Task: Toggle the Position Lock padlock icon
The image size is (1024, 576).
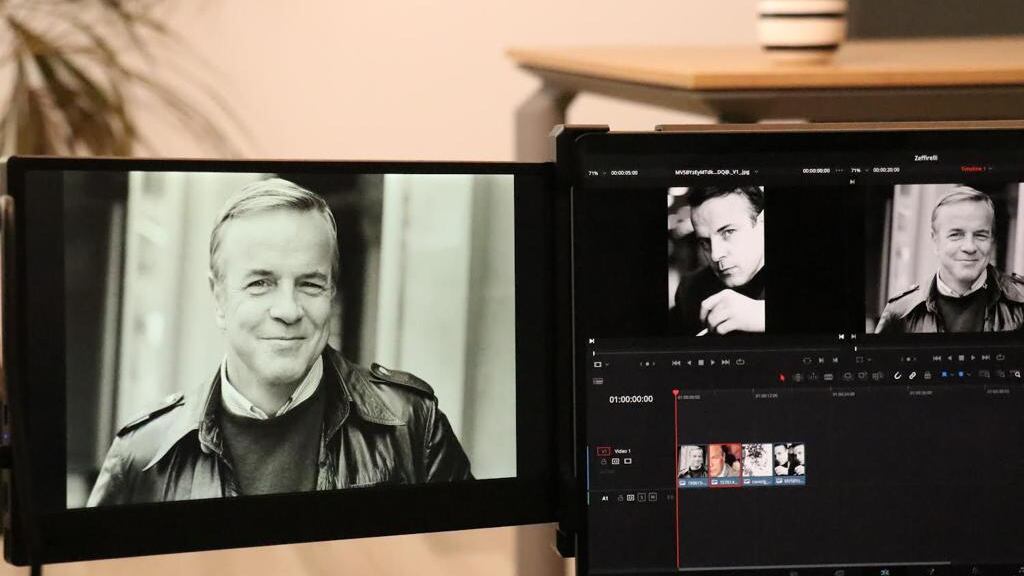Action: [x=927, y=375]
